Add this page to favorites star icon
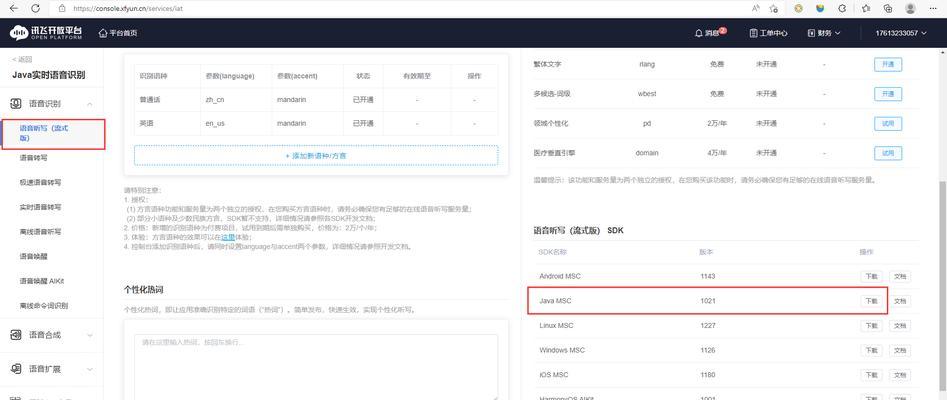This screenshot has height=400, width=947. (x=773, y=8)
